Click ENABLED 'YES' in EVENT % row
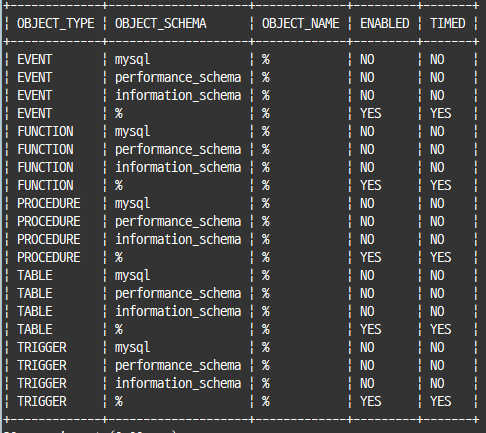 click(x=371, y=114)
